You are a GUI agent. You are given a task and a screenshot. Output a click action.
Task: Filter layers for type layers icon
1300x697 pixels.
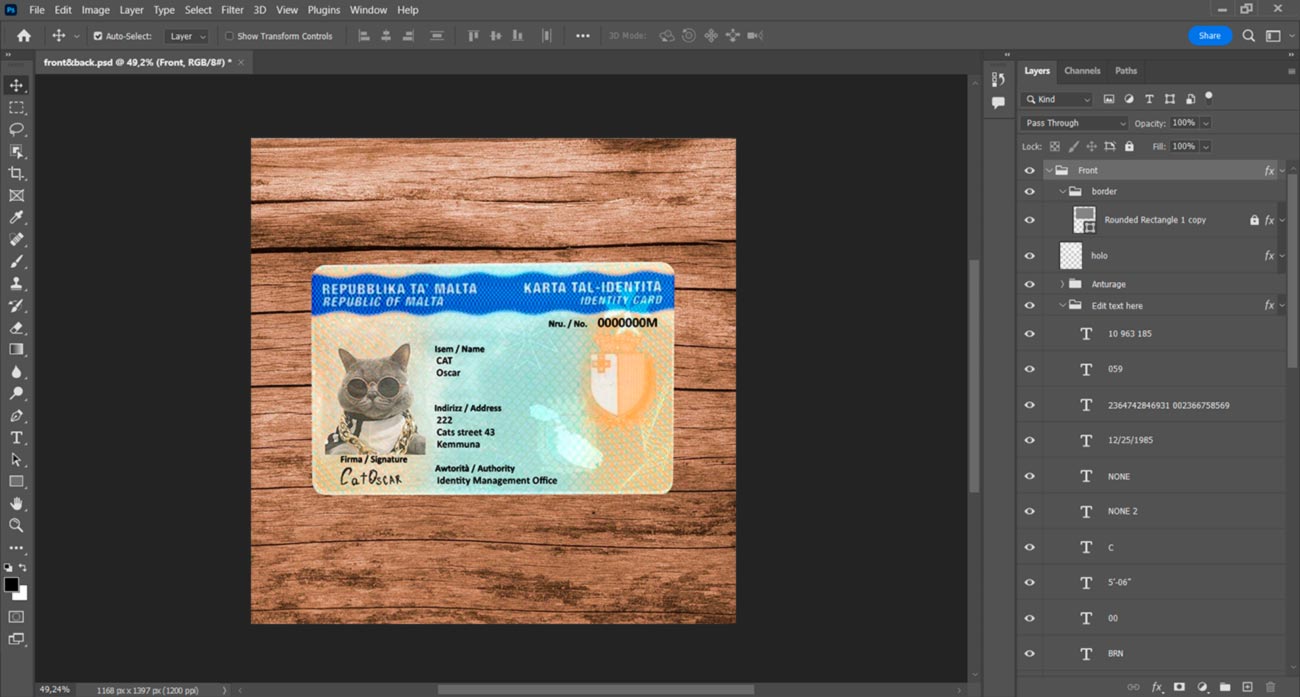coord(1149,99)
